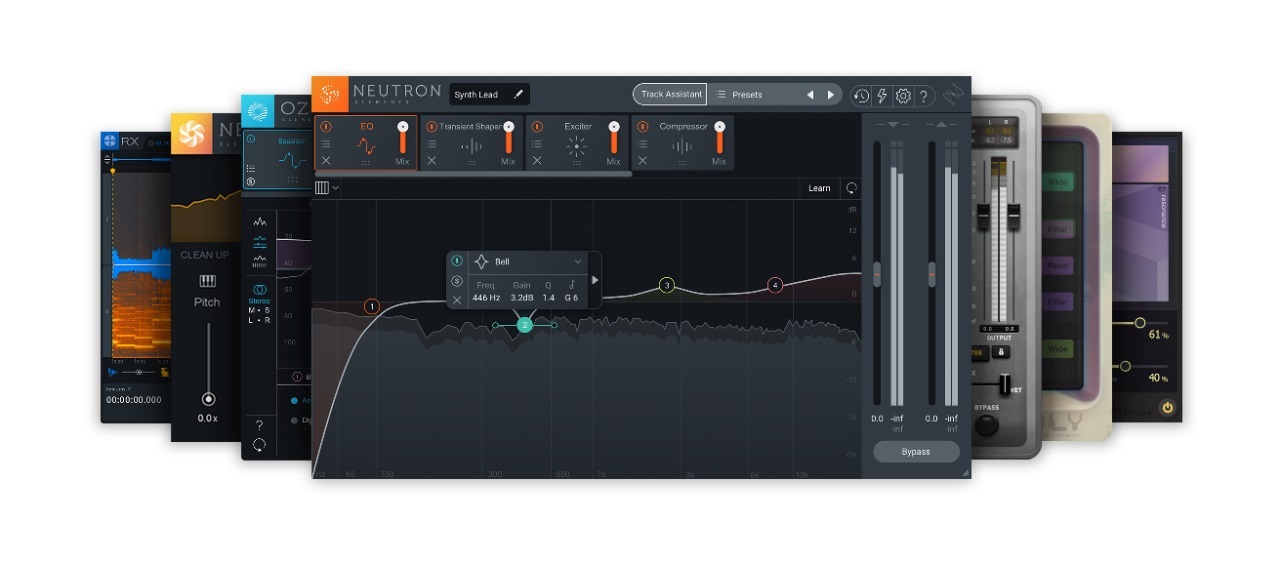The height and width of the screenshot is (561, 1280).
Task: Select the Exciter module
Action: coord(577,143)
